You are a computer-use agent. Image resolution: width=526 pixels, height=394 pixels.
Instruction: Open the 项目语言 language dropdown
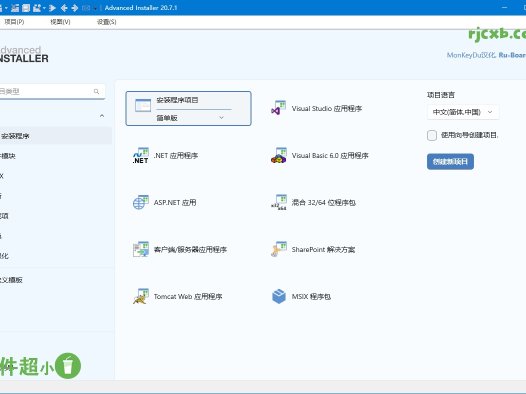(463, 112)
